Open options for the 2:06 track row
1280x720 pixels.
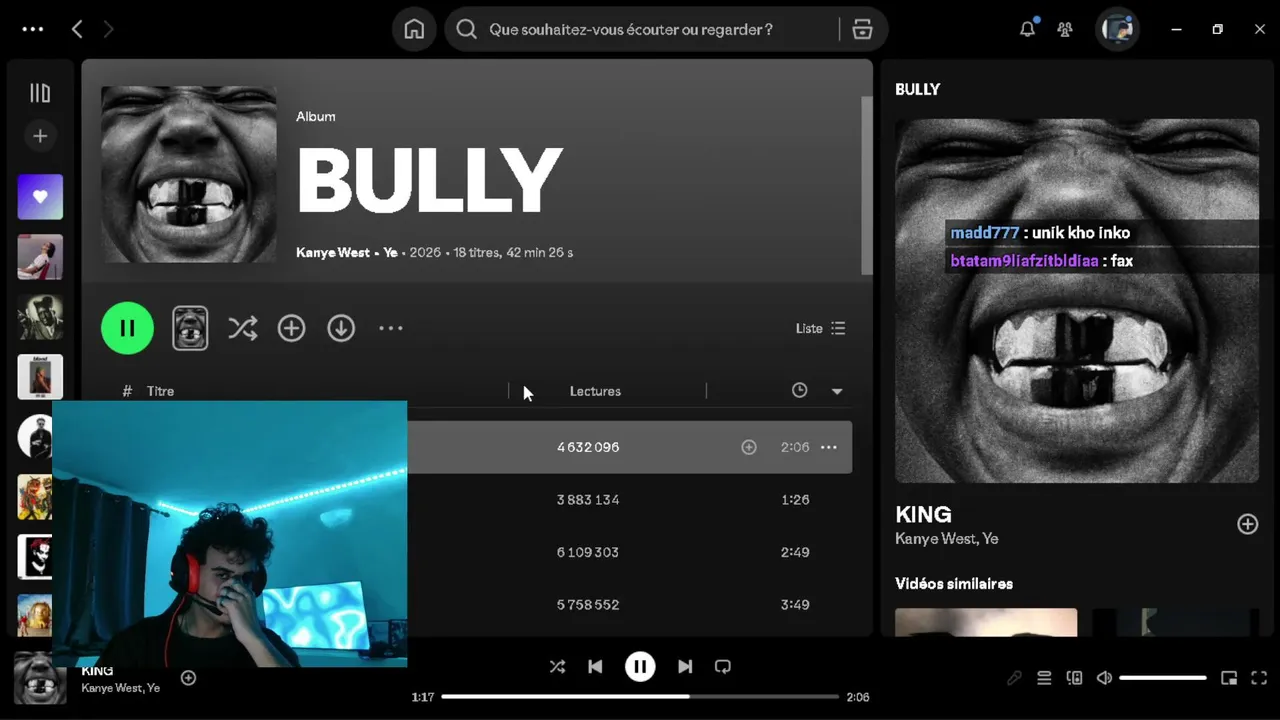point(829,447)
